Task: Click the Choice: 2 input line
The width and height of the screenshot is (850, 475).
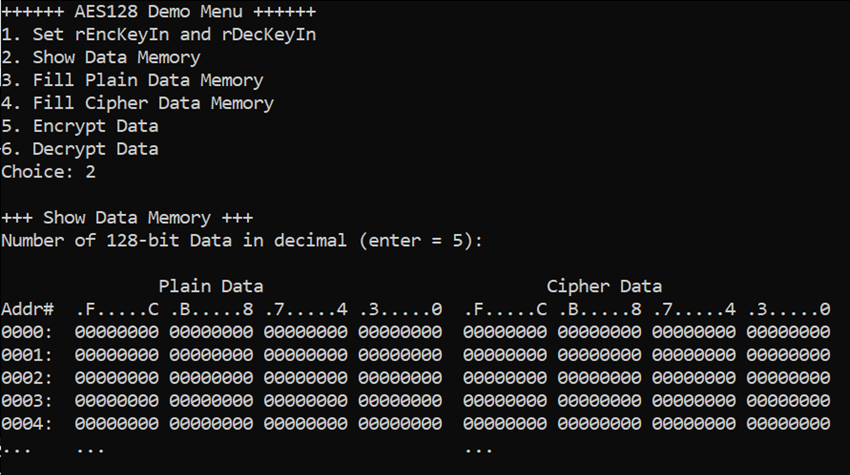Action: [x=48, y=172]
